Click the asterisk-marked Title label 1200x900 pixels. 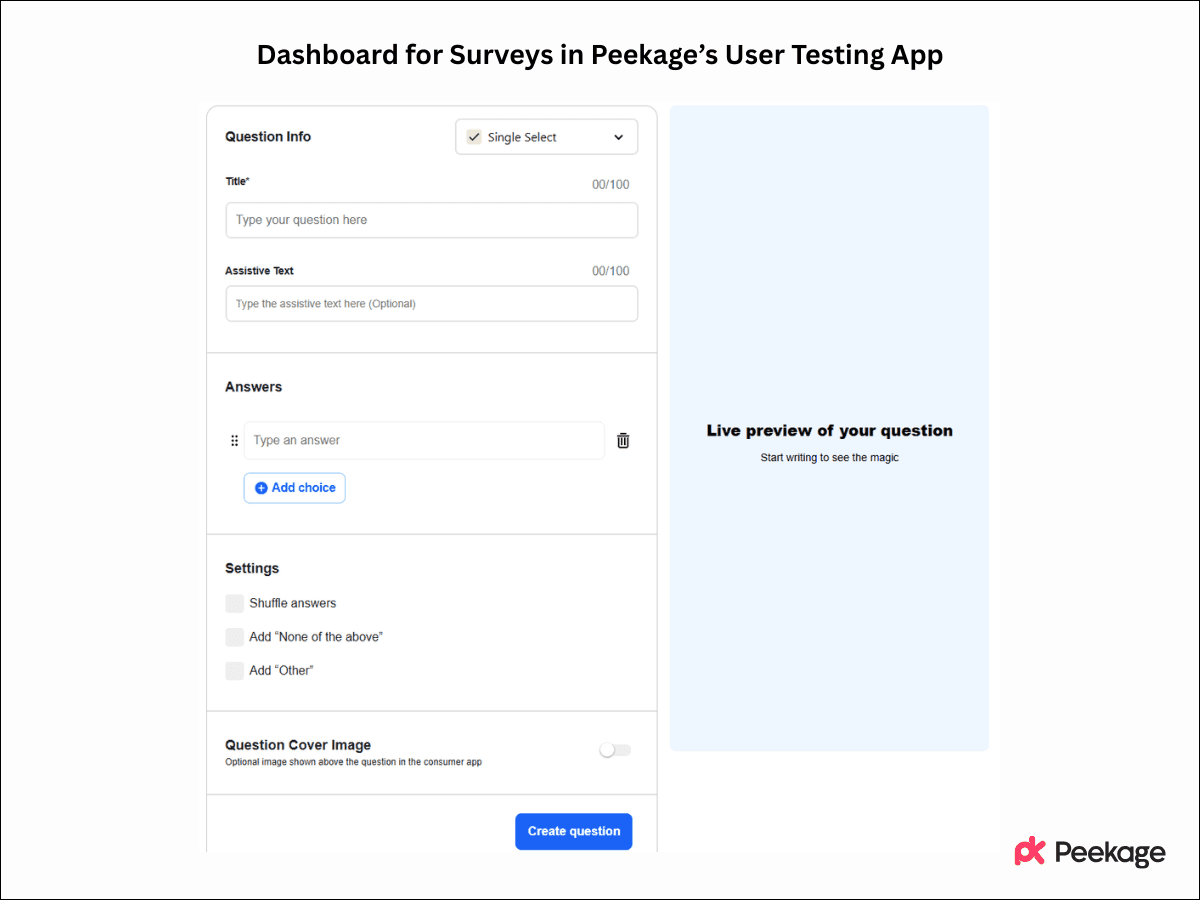point(237,182)
